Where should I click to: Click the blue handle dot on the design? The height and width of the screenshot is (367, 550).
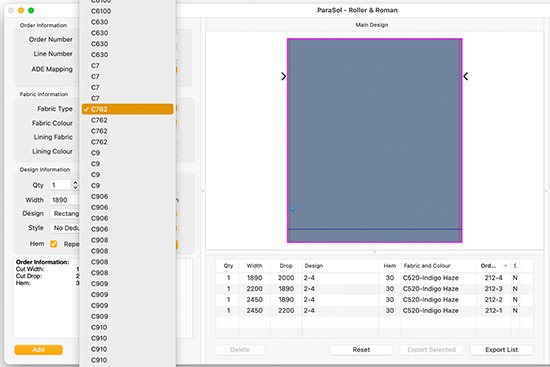292,209
